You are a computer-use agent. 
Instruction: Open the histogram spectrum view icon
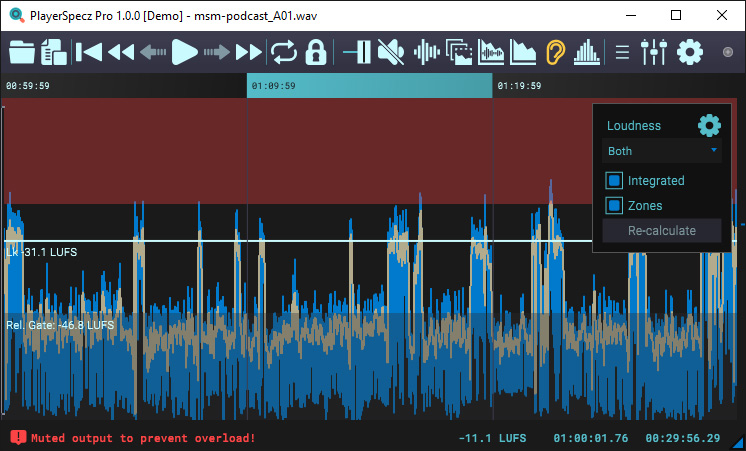(x=589, y=51)
